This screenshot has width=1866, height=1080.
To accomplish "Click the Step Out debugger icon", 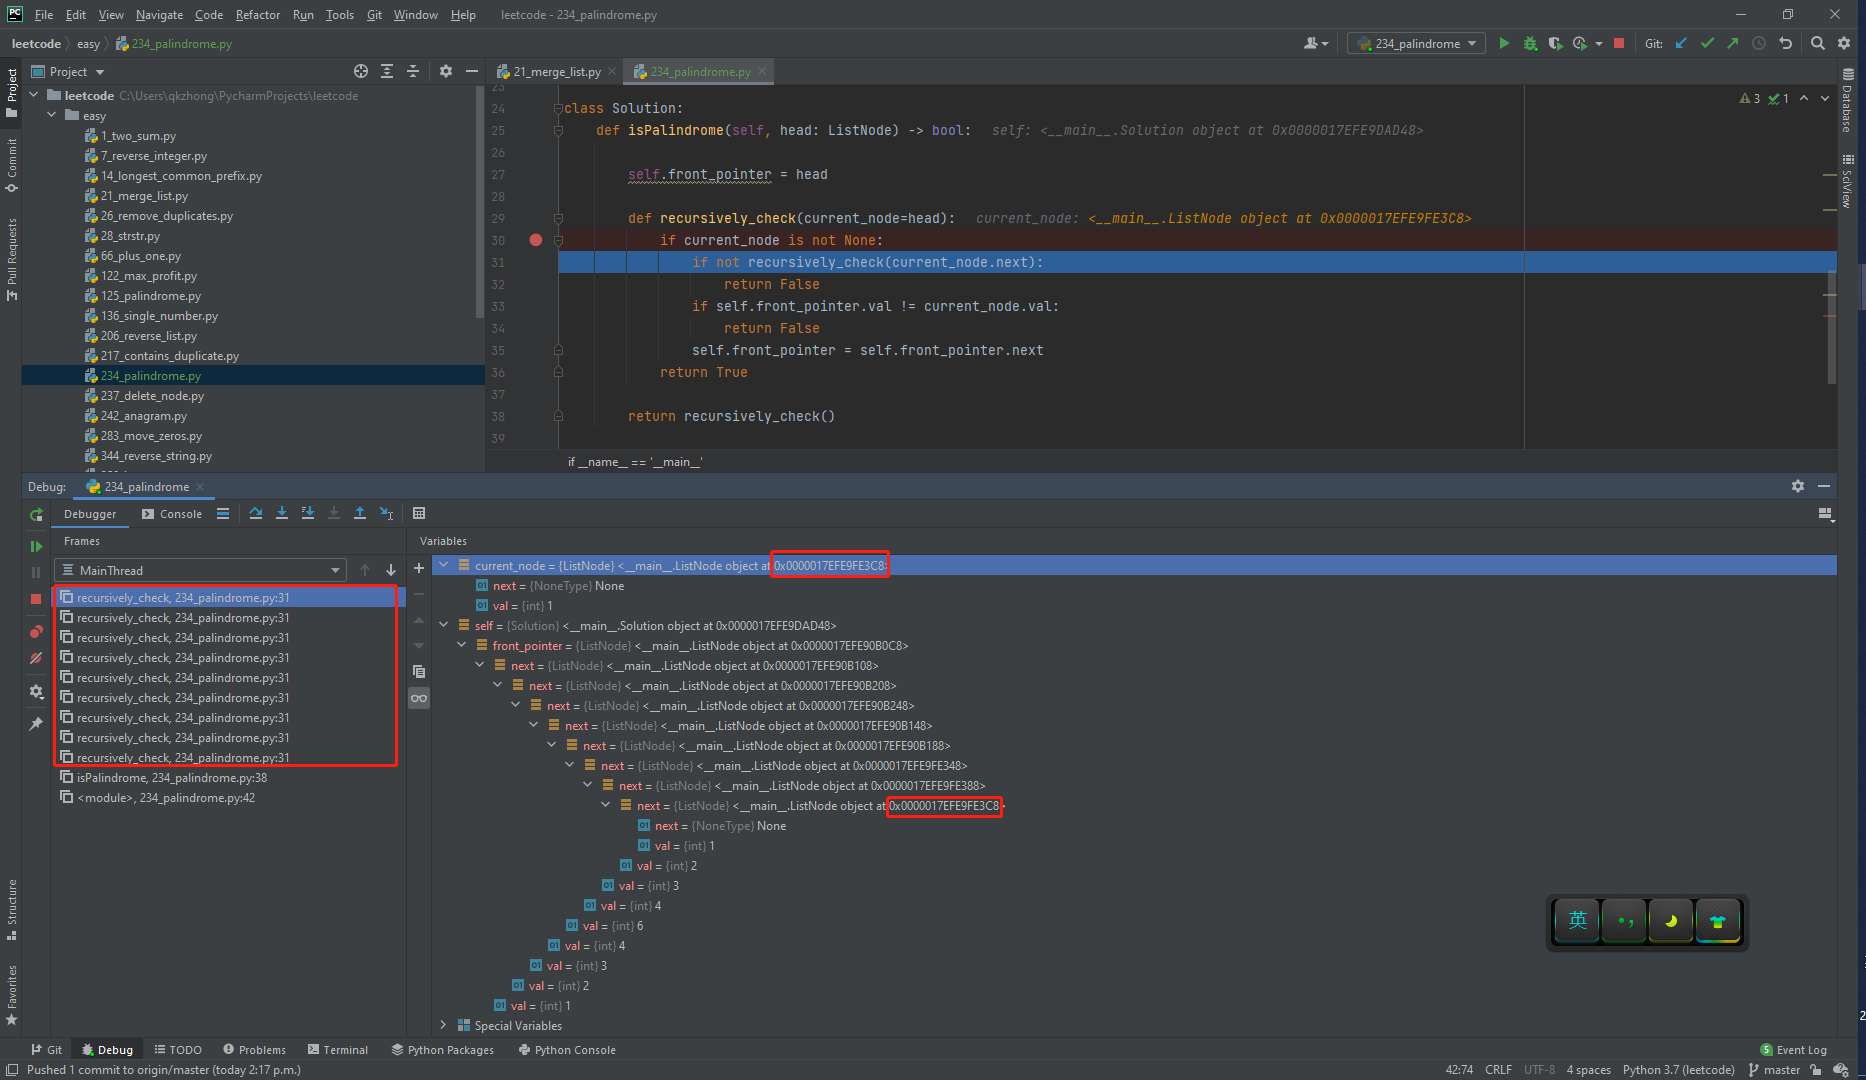I will (360, 513).
